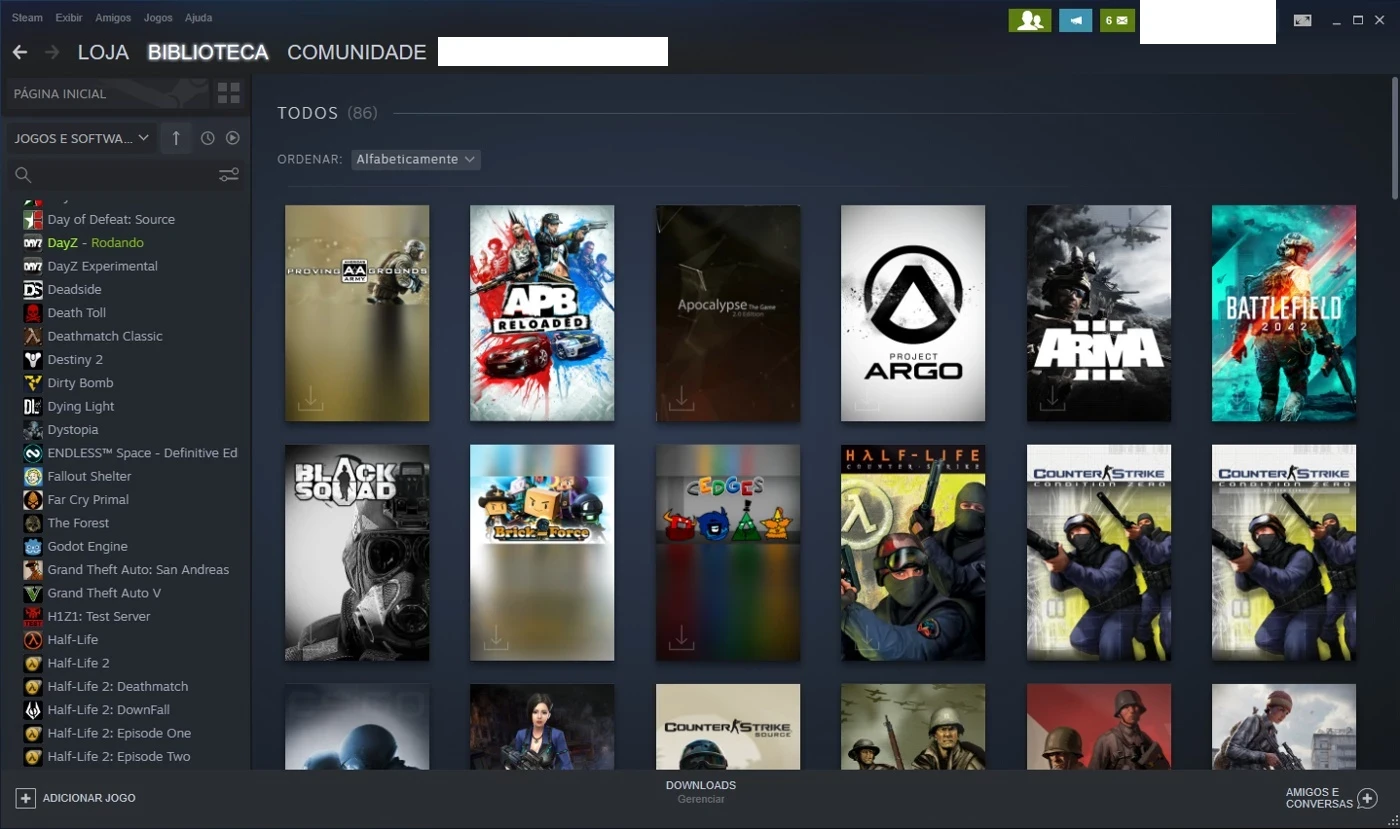Open friends list green icon
Image resolution: width=1400 pixels, height=829 pixels.
pyautogui.click(x=1030, y=20)
